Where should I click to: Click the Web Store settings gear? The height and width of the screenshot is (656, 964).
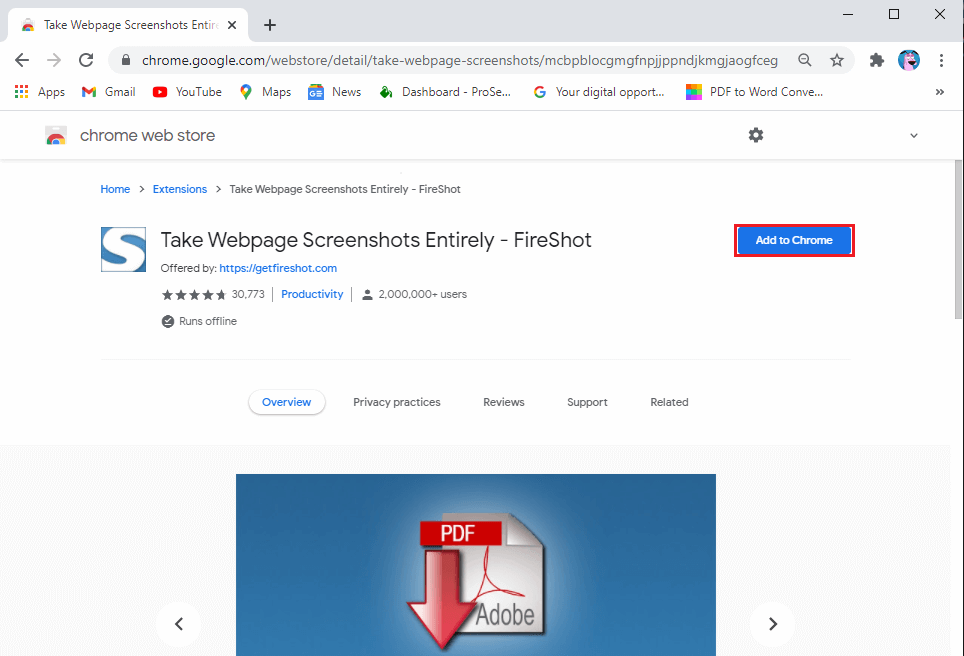(x=755, y=135)
